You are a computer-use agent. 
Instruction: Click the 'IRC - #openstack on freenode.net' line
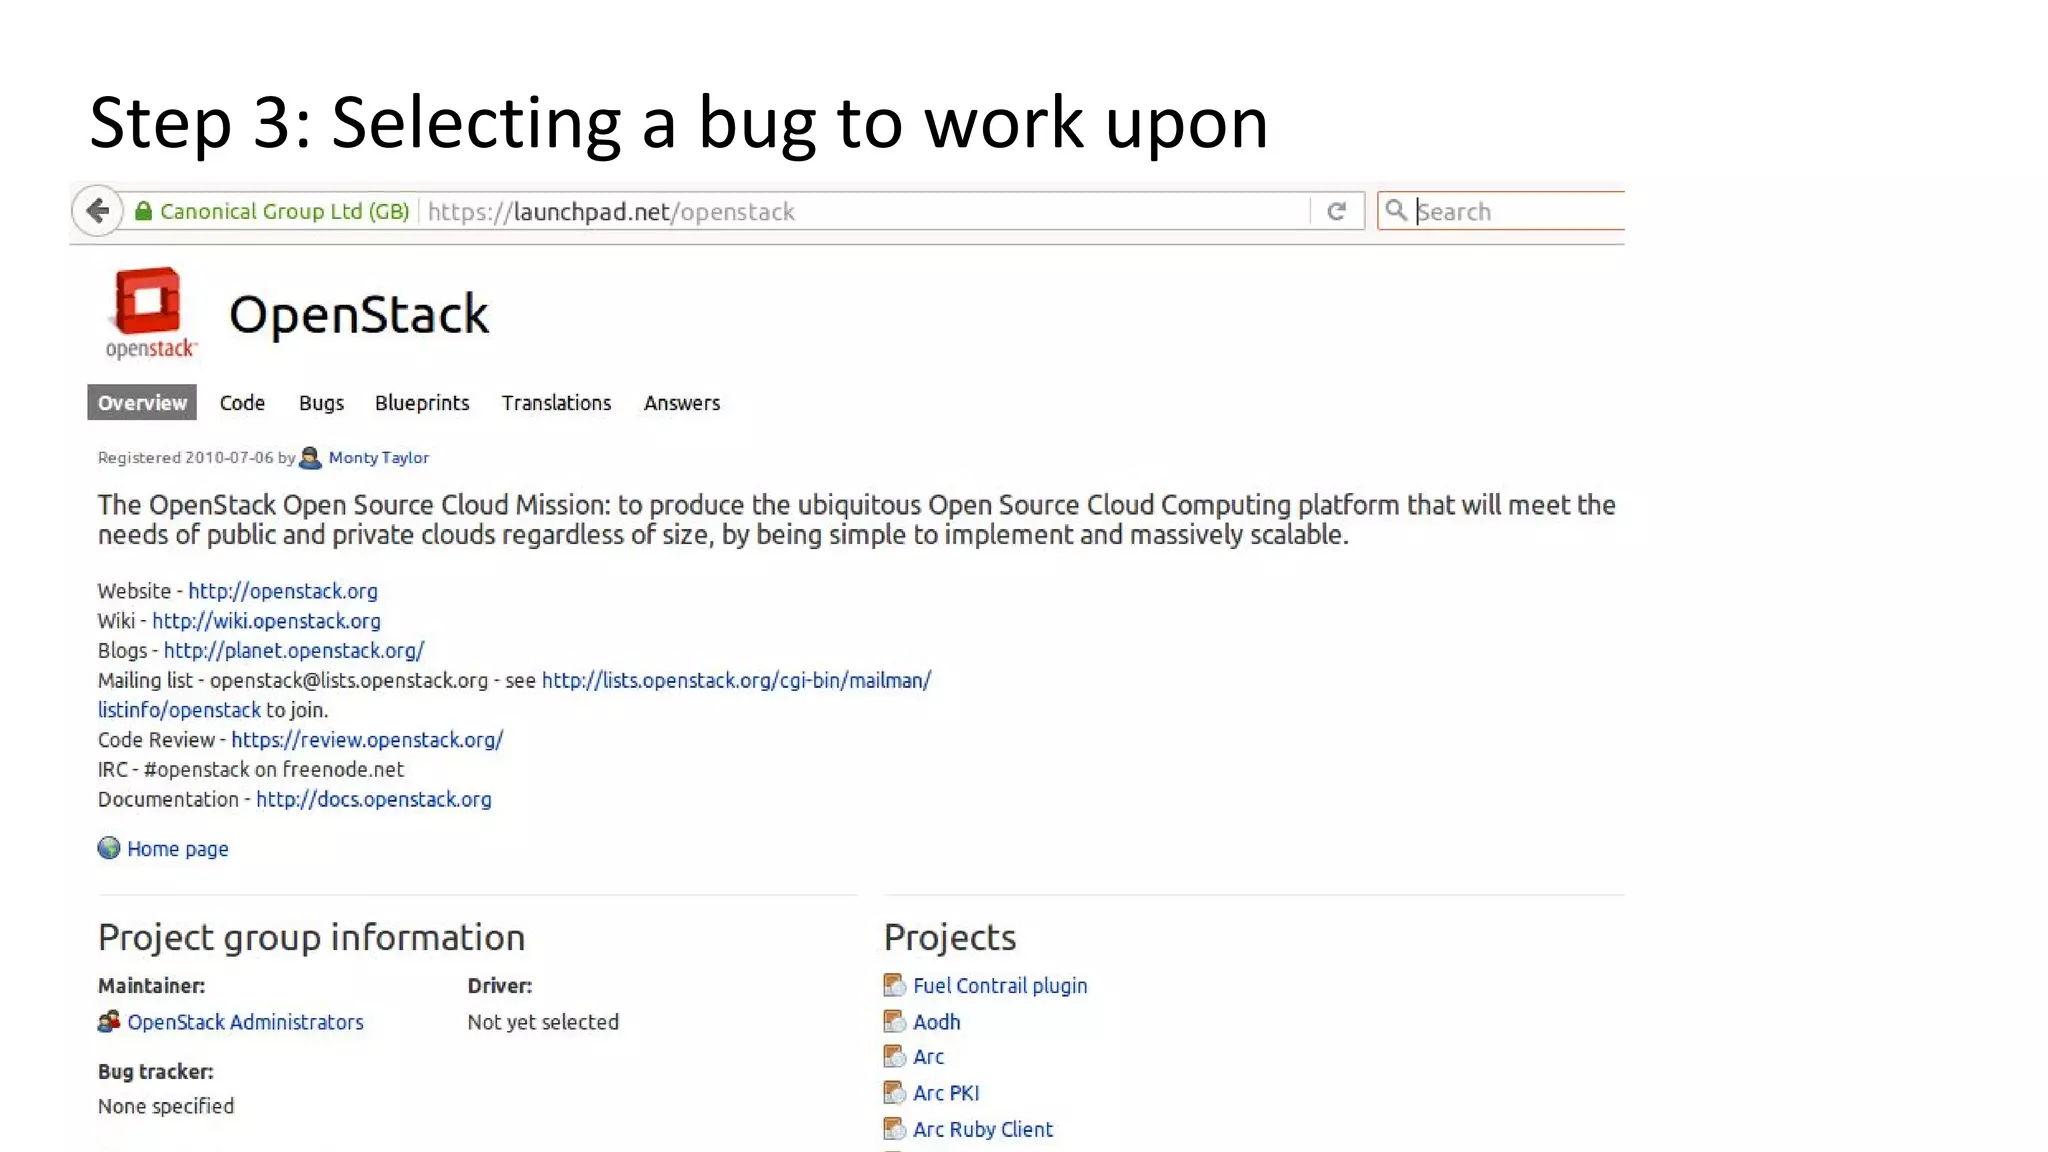(251, 769)
